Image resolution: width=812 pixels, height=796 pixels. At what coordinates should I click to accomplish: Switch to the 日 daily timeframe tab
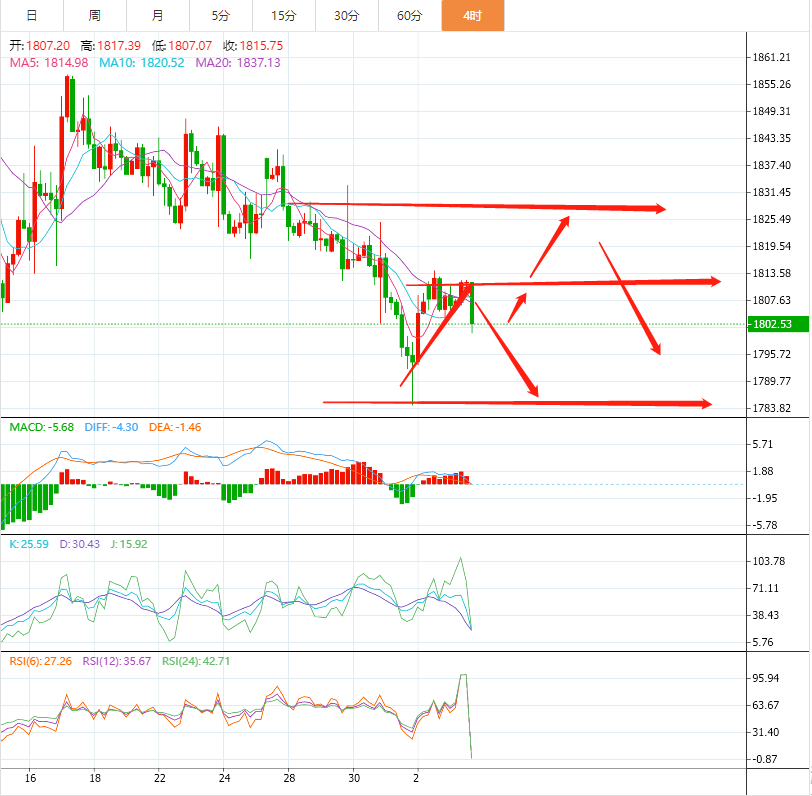click(32, 16)
